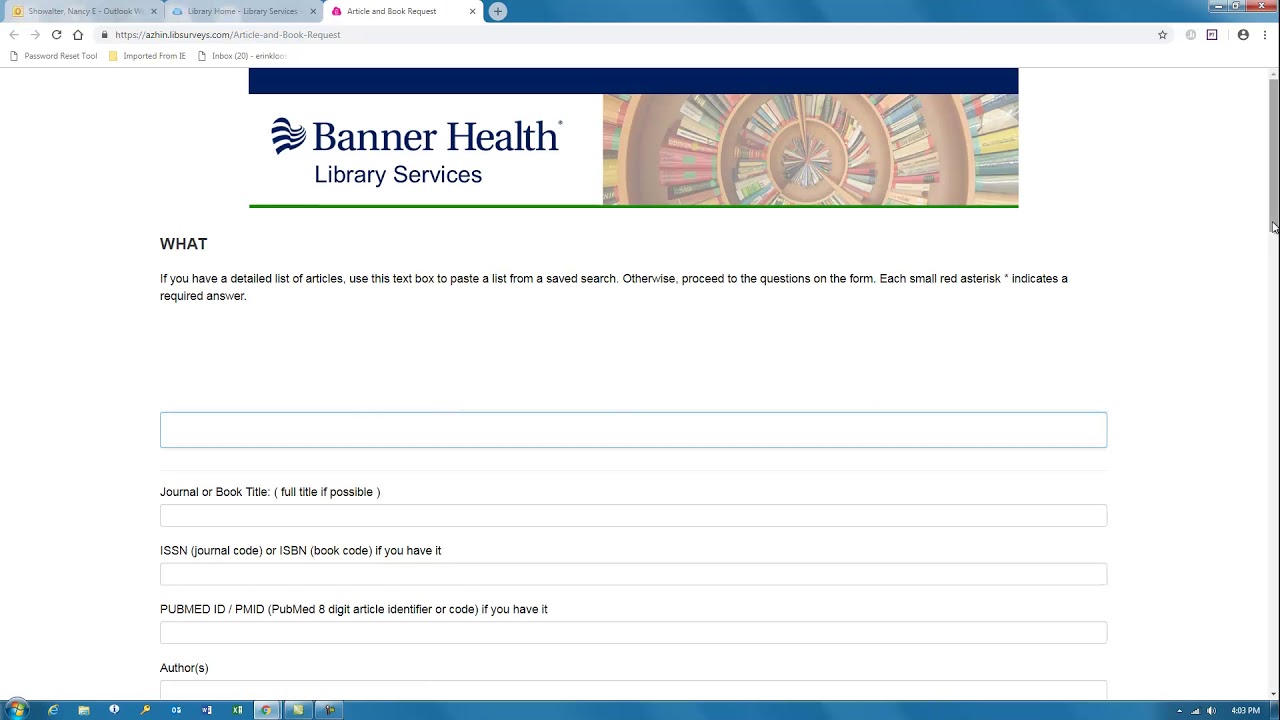Click the 4:03 PM taskbar clock

click(x=1245, y=711)
